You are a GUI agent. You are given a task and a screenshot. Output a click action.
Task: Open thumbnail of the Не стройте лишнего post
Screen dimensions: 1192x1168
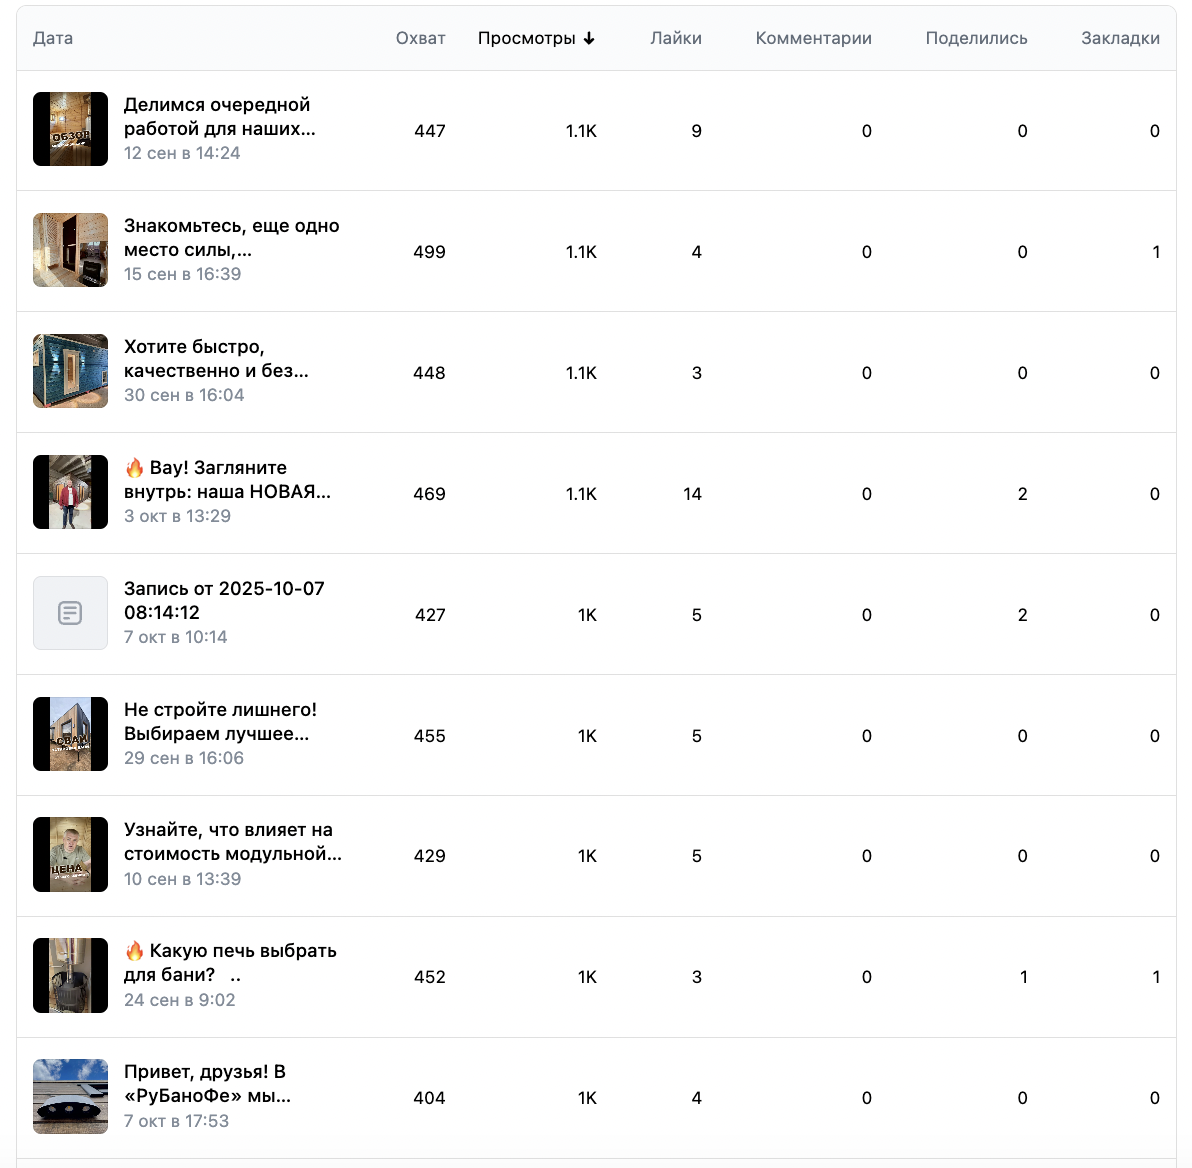70,734
